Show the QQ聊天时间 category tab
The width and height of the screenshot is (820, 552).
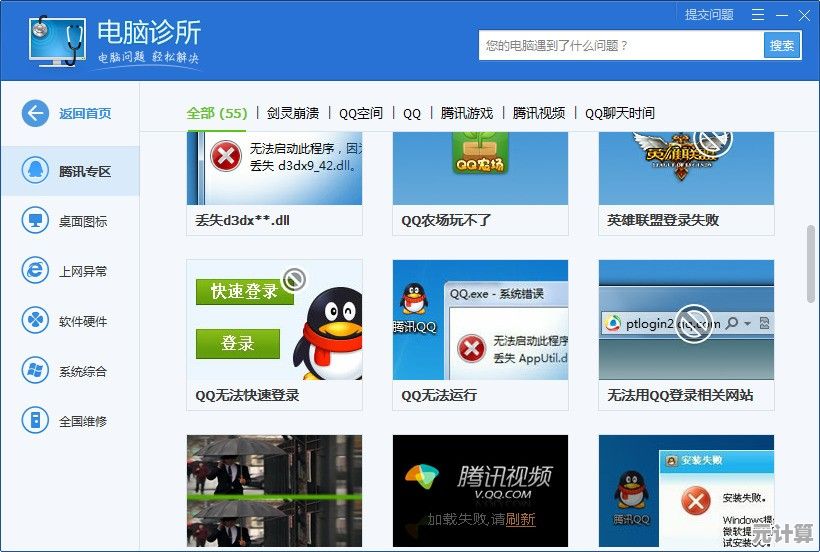point(619,113)
